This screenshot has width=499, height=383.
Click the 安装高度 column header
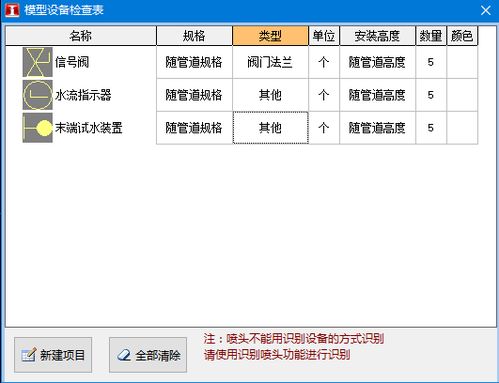pos(377,36)
